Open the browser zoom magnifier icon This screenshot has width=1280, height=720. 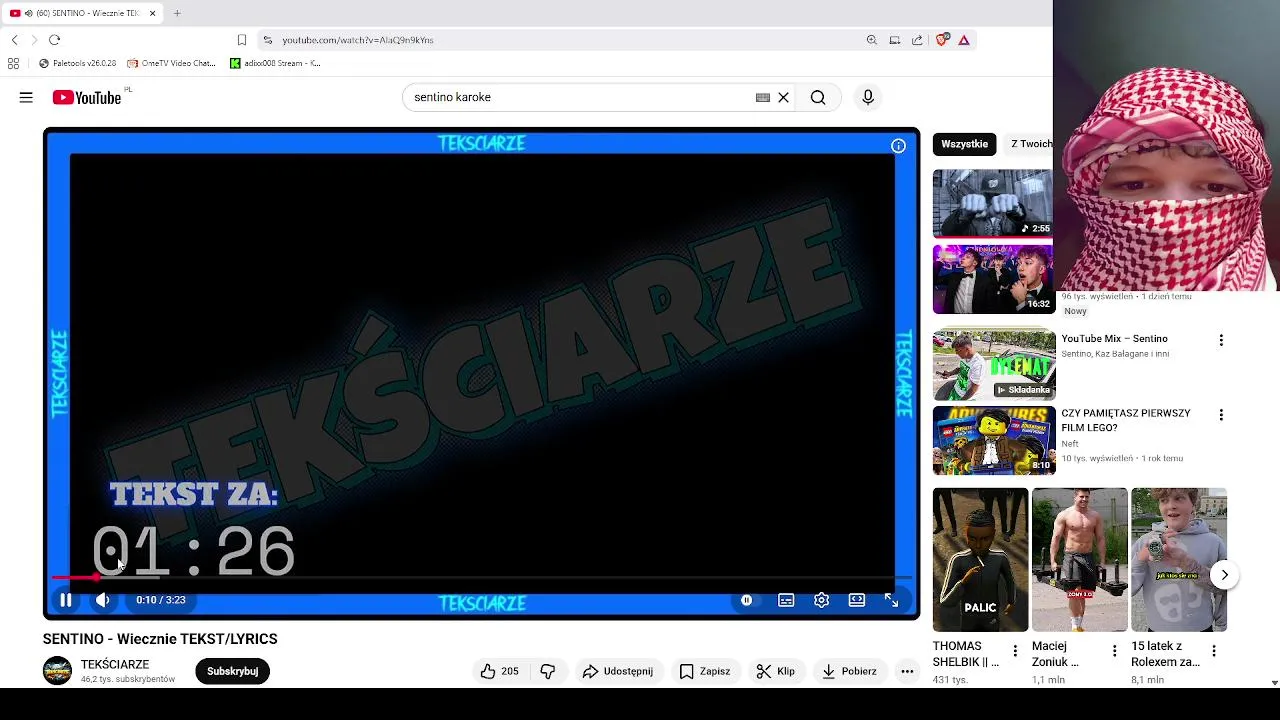point(872,40)
